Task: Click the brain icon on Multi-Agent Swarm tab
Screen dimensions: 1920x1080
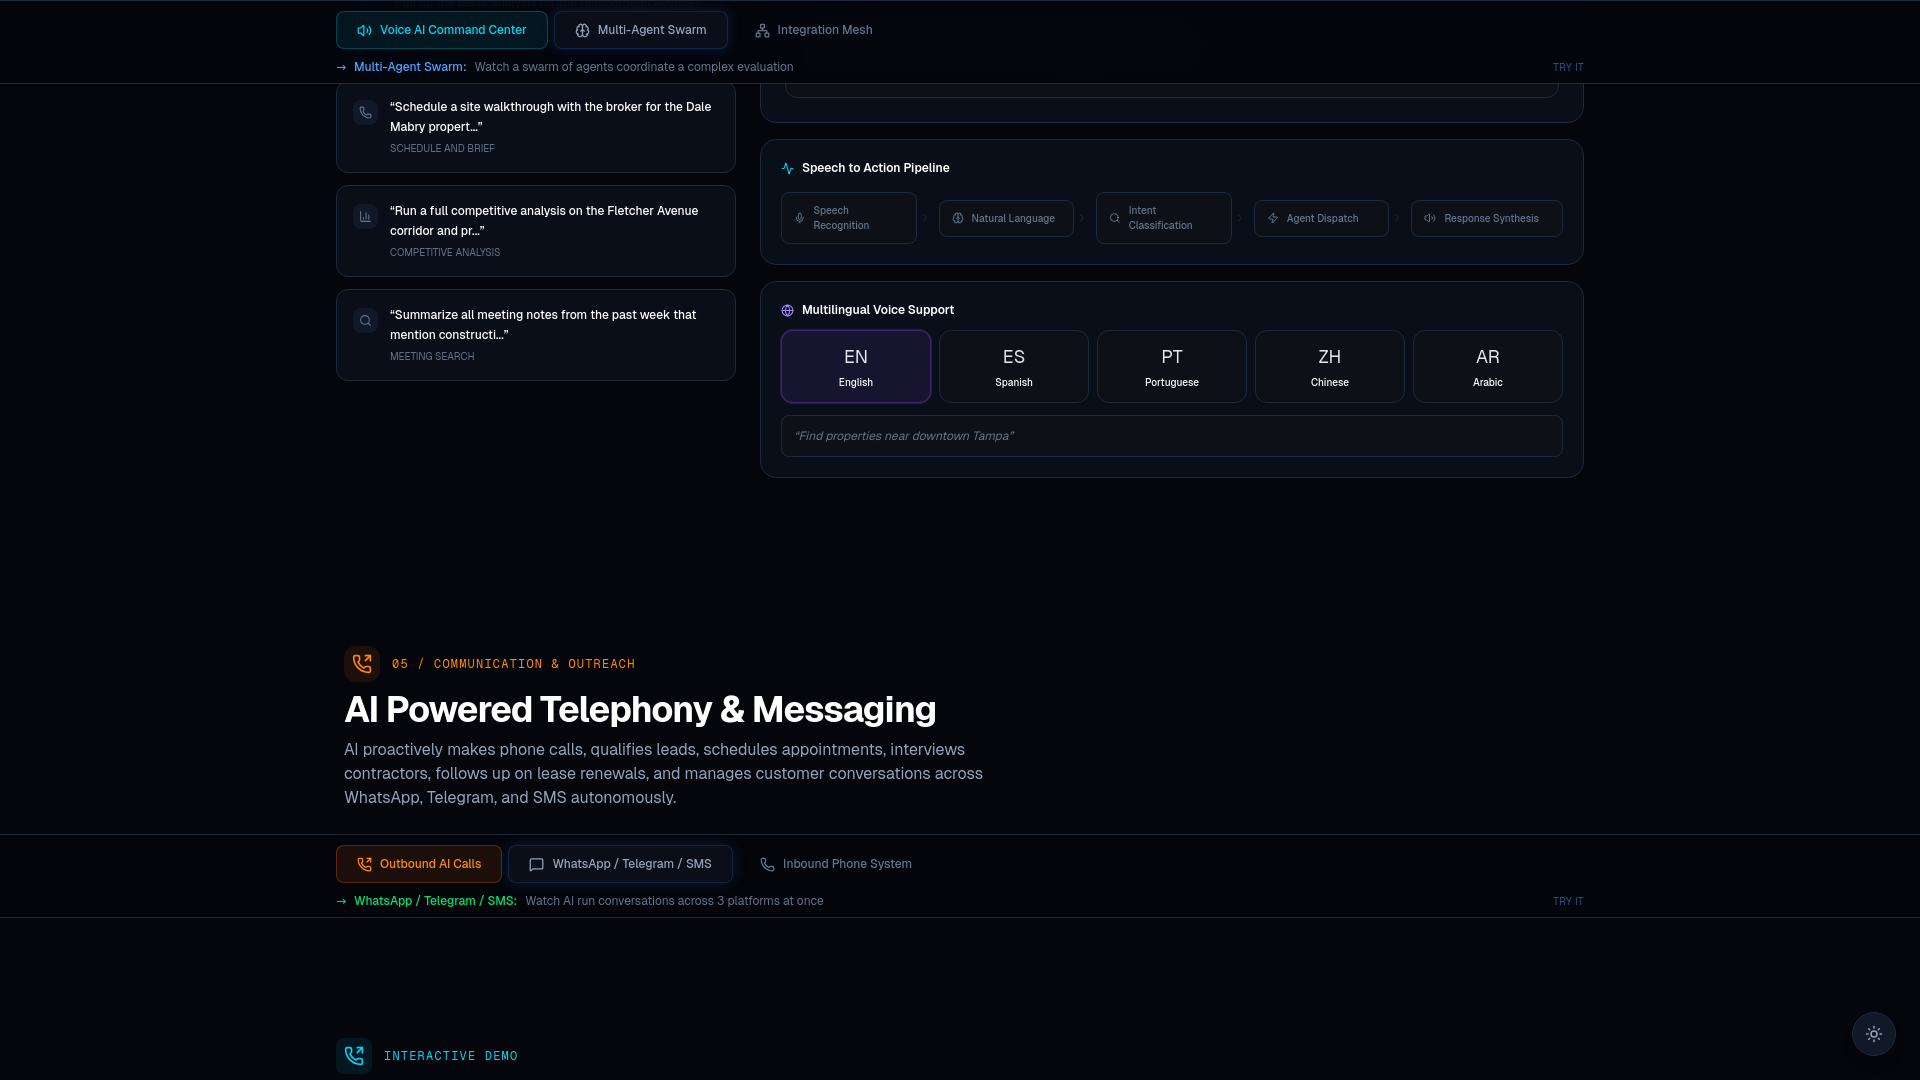Action: (582, 31)
